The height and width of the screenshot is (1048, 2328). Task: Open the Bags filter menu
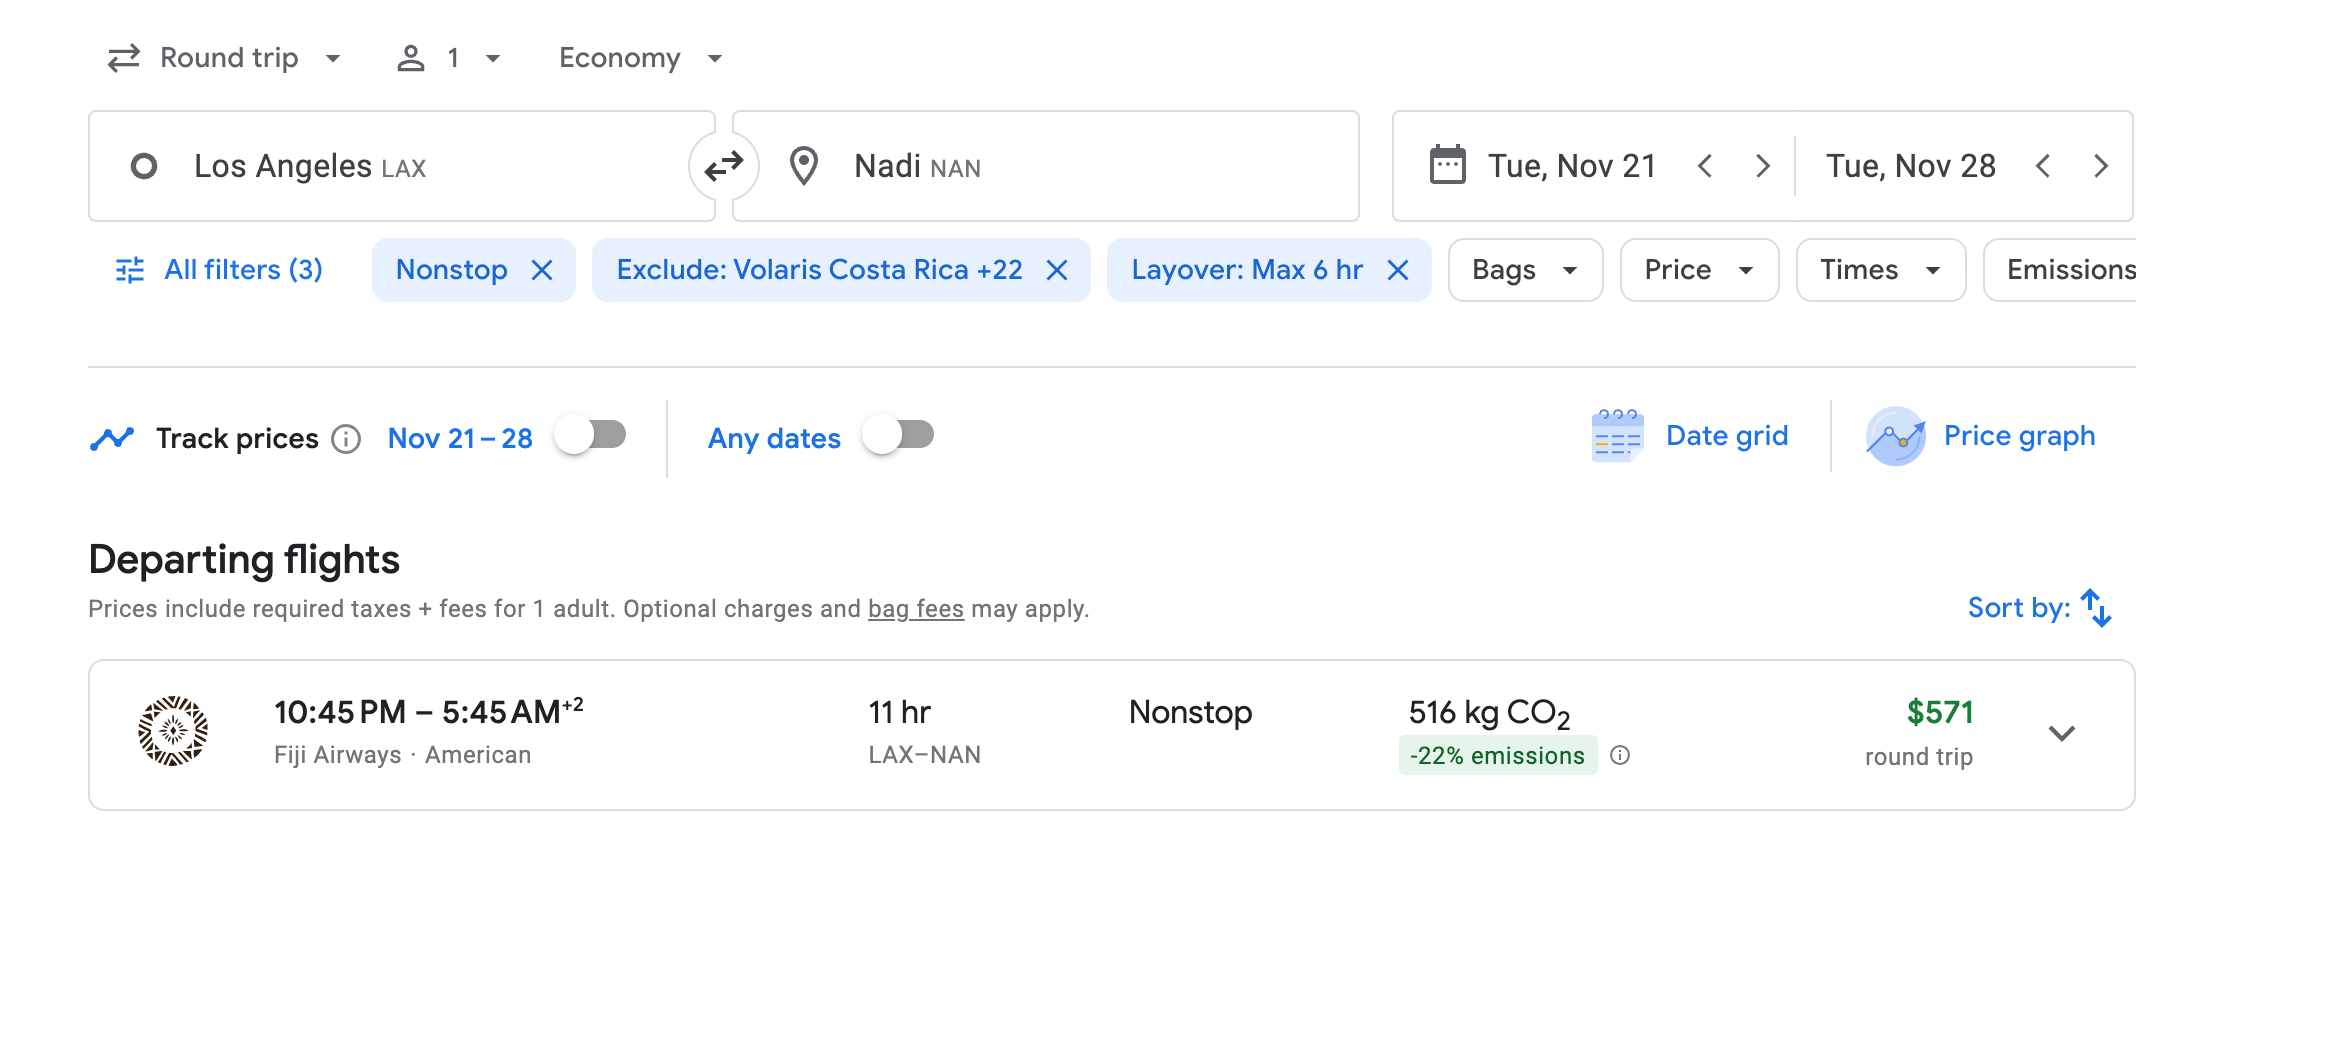point(1525,270)
